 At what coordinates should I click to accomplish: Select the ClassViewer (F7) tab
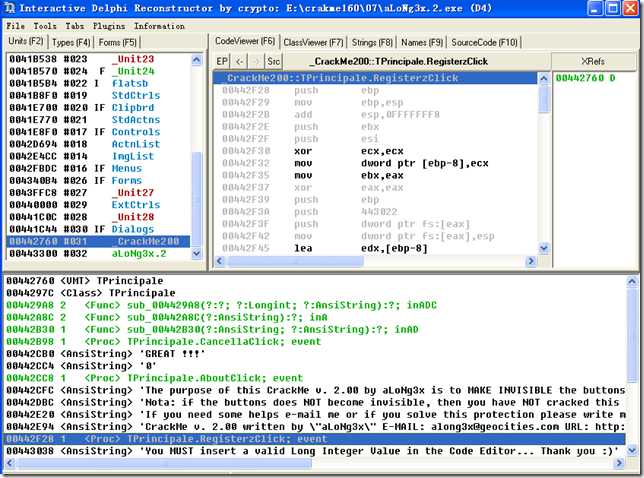(313, 42)
